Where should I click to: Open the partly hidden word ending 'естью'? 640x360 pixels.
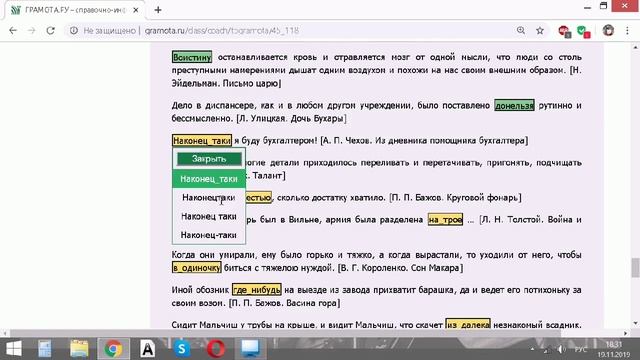(258, 198)
